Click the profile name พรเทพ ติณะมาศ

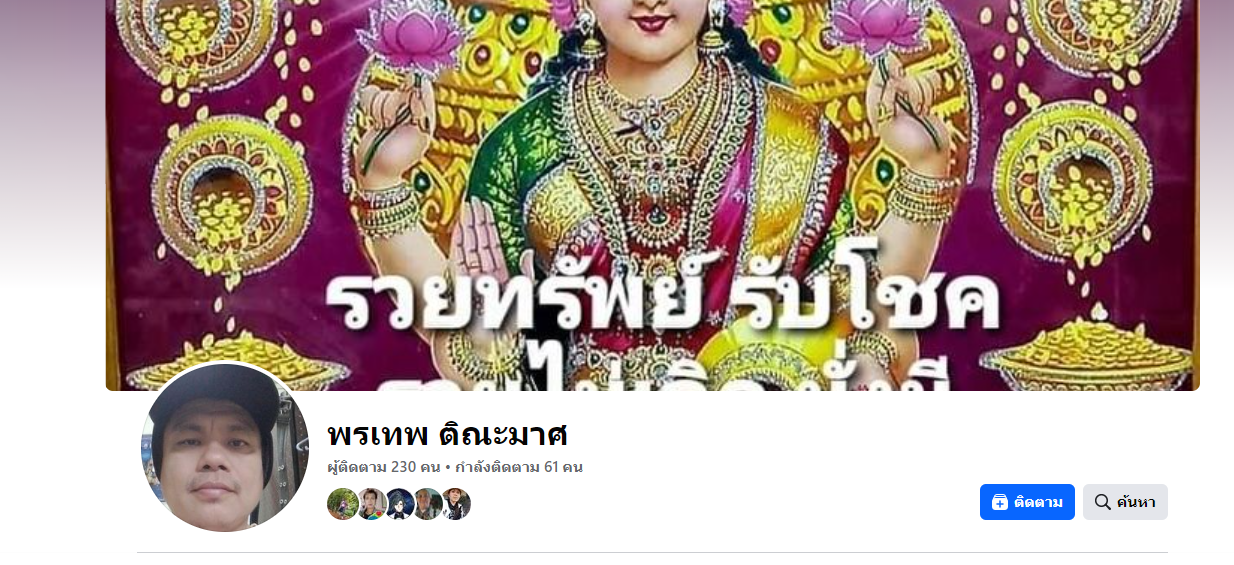pos(447,434)
